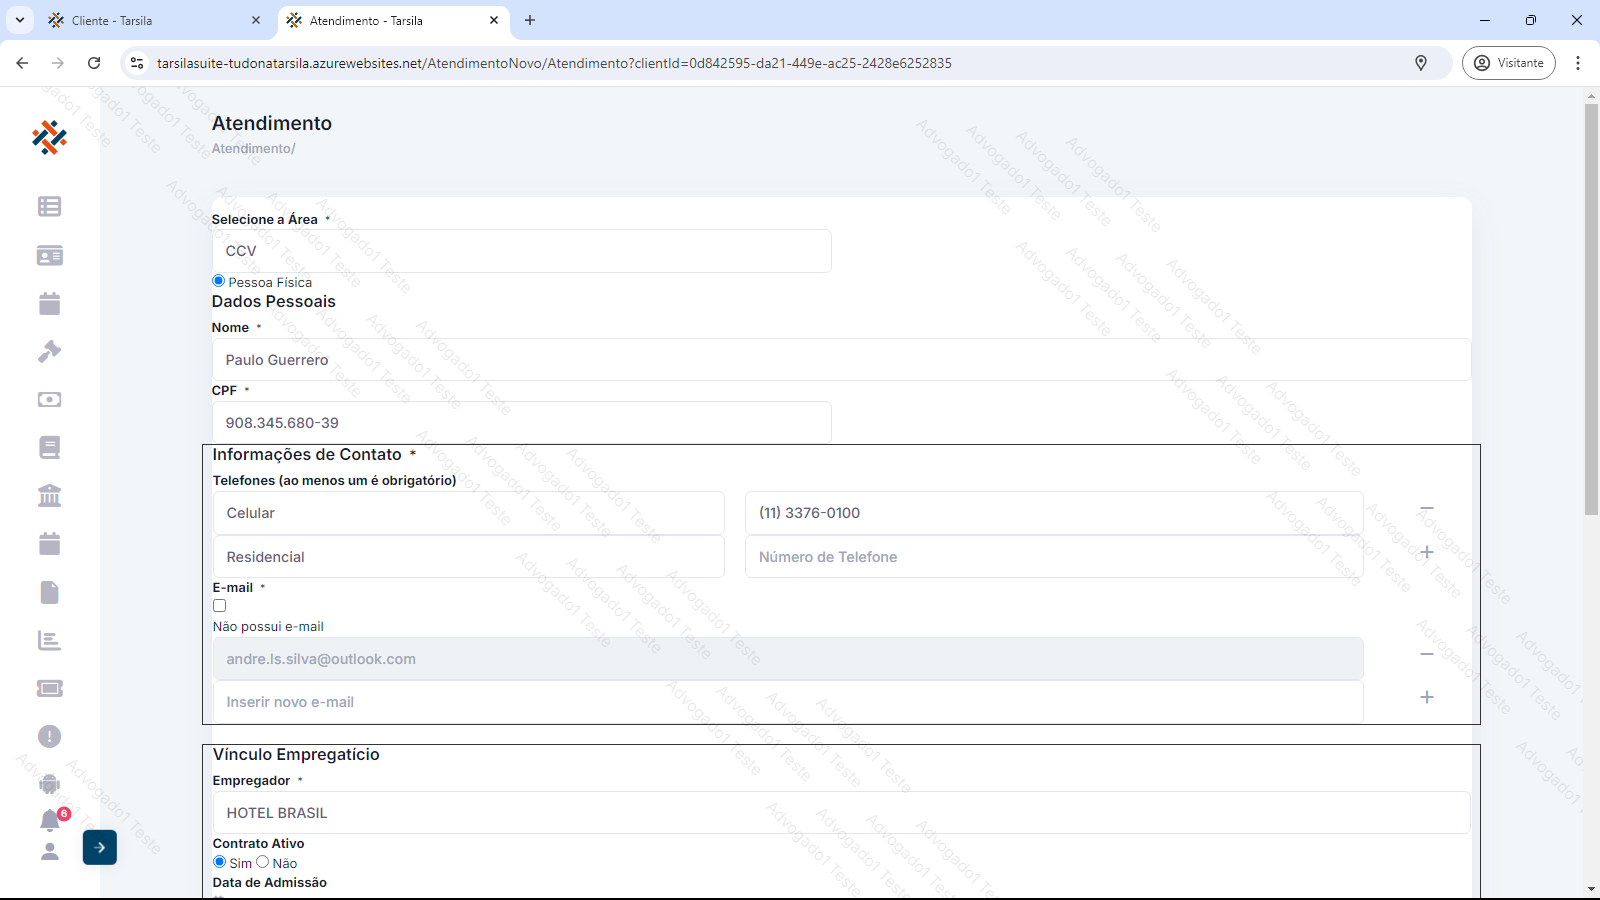The width and height of the screenshot is (1600, 900).
Task: Open the Residencial phone type dropdown
Action: 468,557
